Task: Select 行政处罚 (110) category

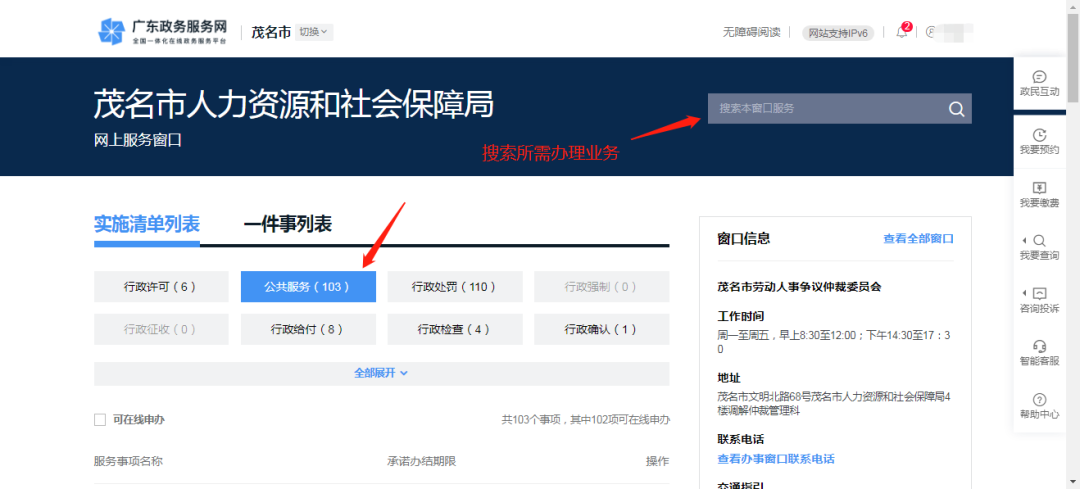Action: pyautogui.click(x=455, y=287)
